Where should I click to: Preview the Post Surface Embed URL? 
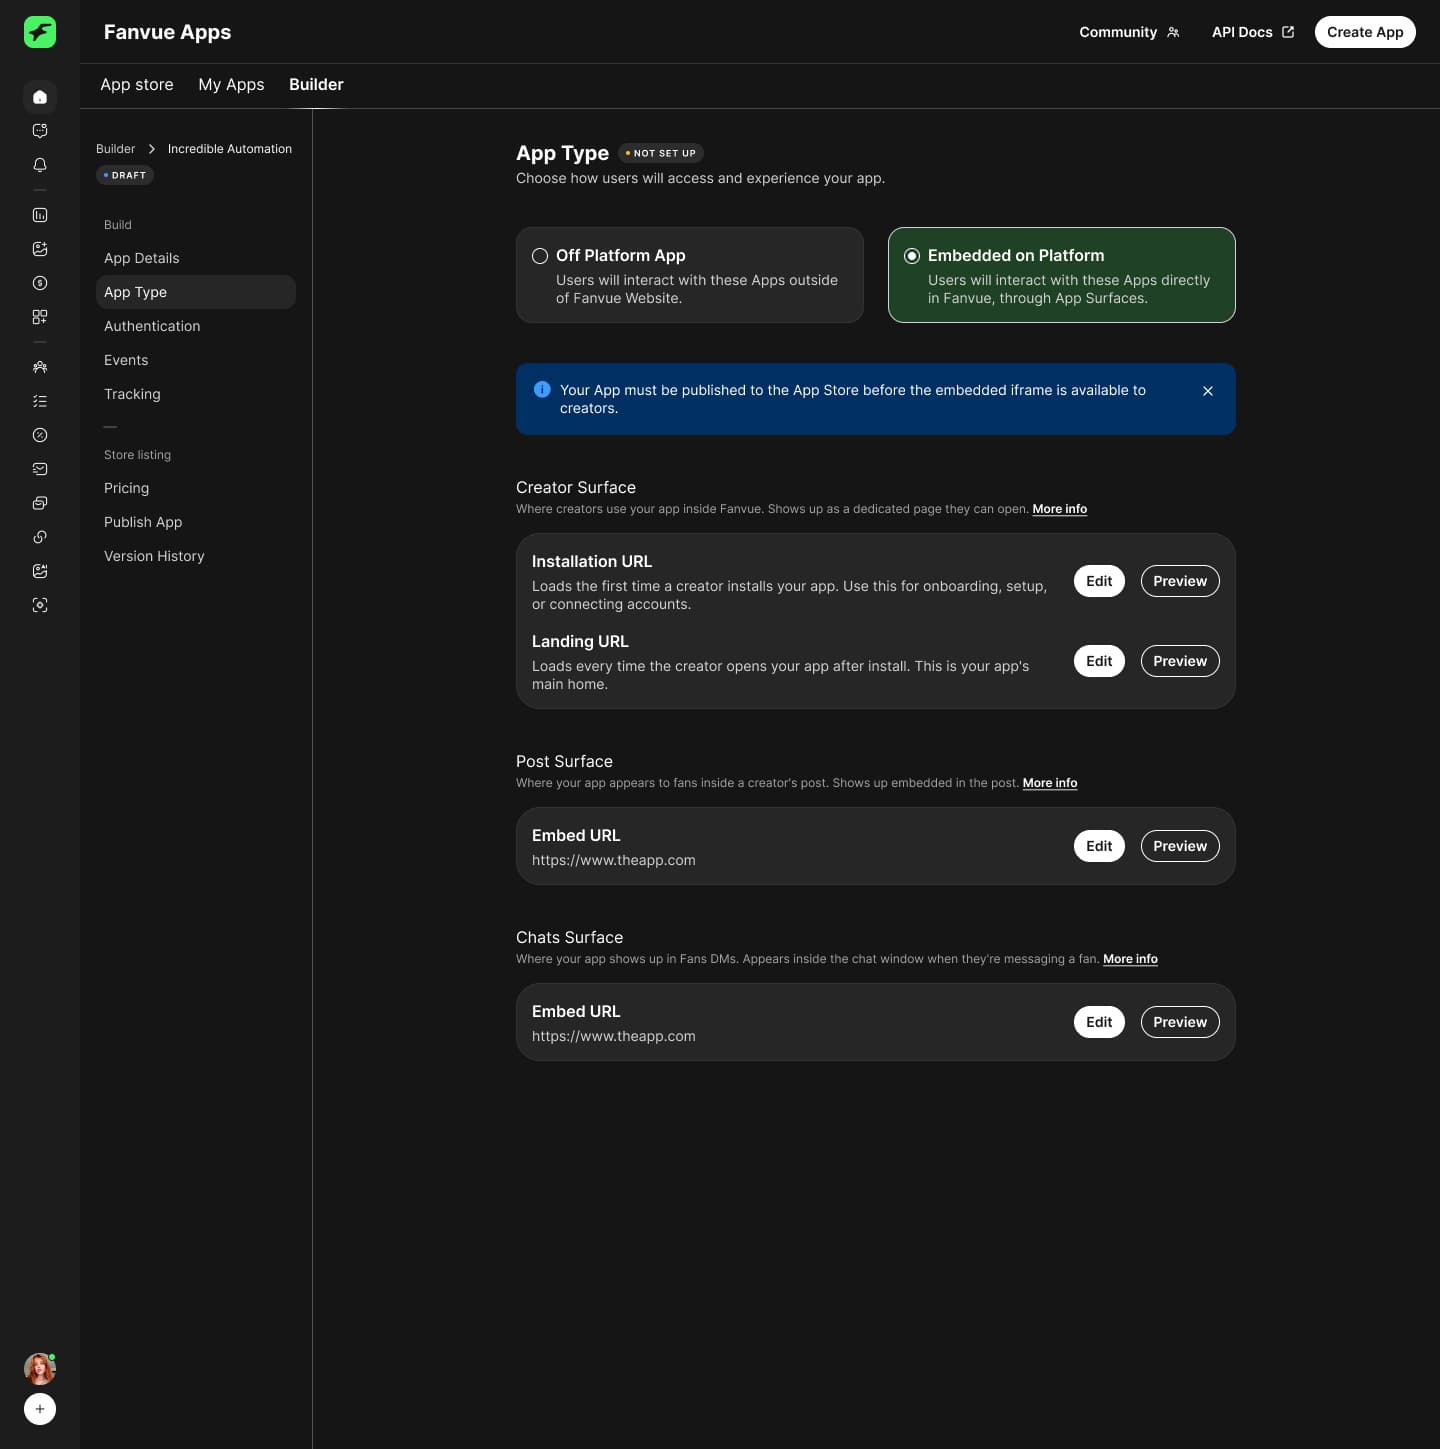click(x=1180, y=846)
